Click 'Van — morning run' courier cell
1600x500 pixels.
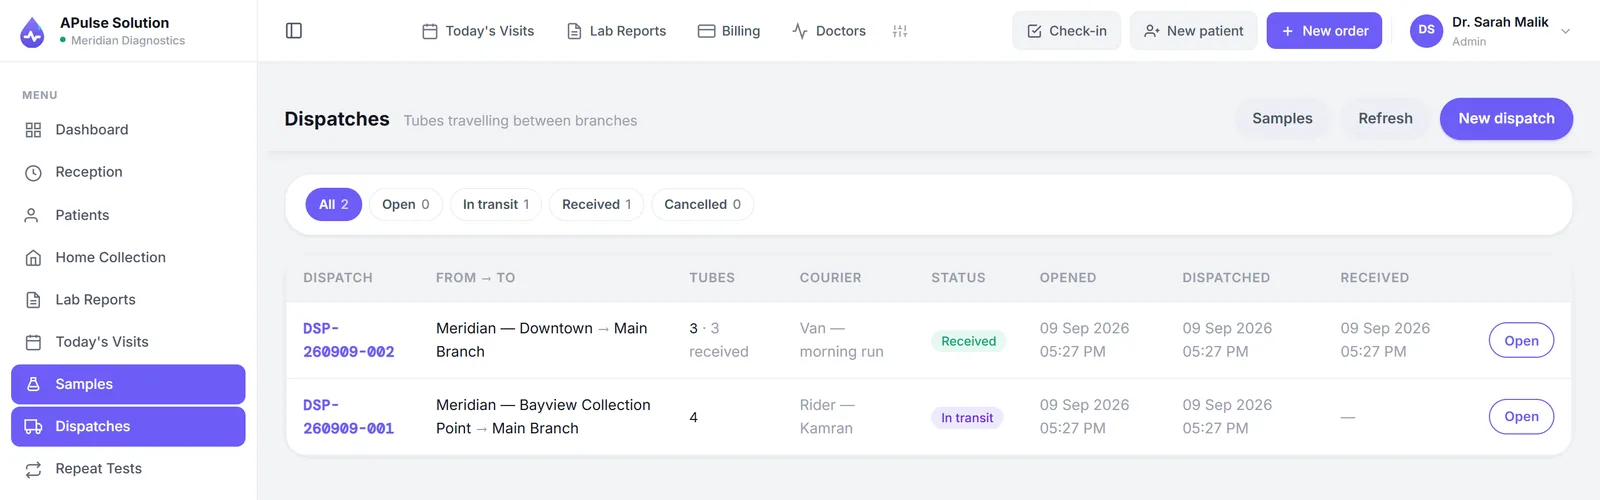pos(842,340)
